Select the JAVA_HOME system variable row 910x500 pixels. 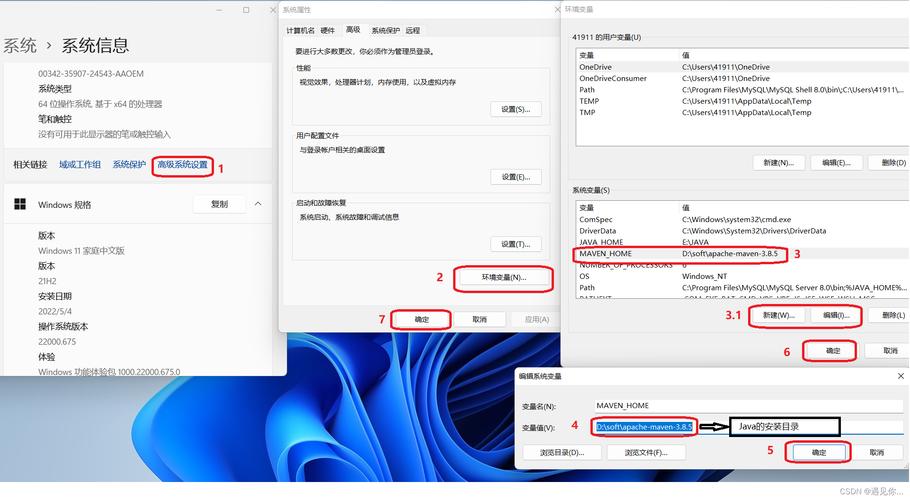tap(742, 242)
